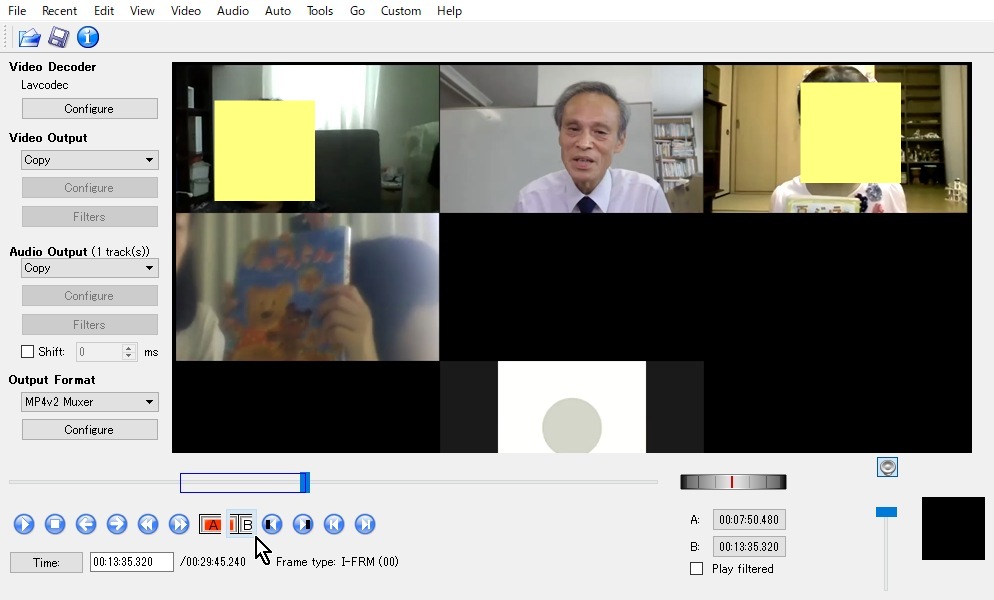Step back one frame with left arrow
The height and width of the screenshot is (600, 994).
(x=86, y=524)
